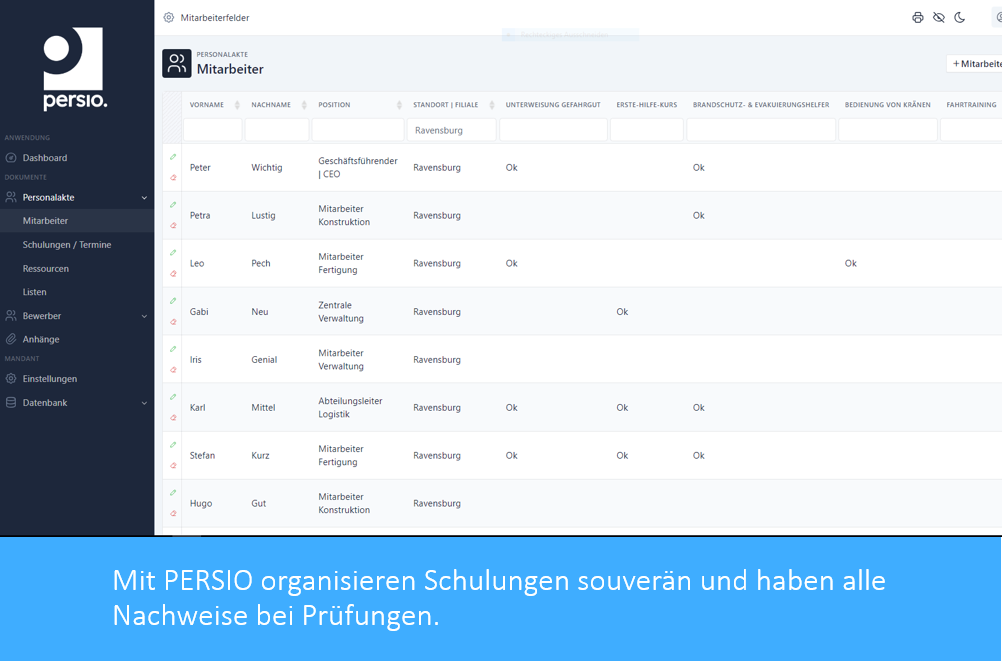Edit the Petra Lustig row with pencil icon

(173, 204)
